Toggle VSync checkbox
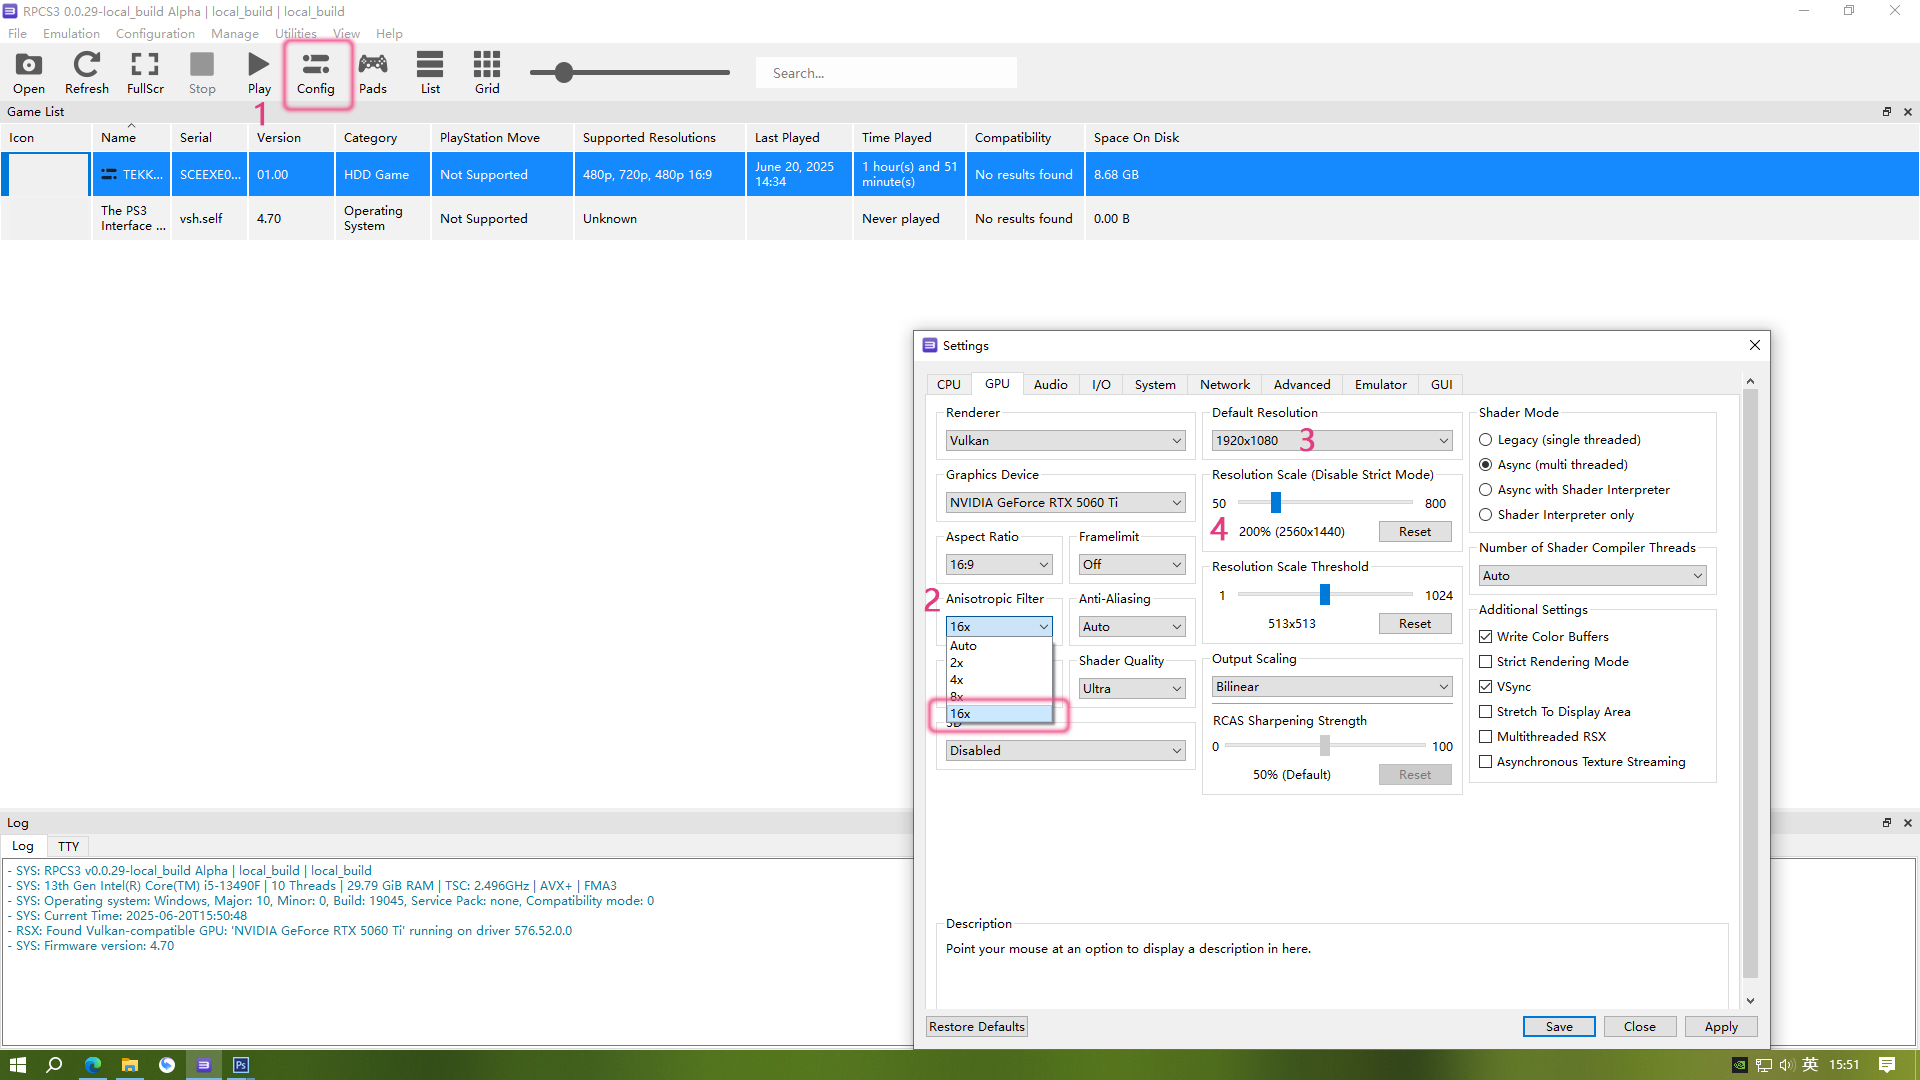The image size is (1920, 1080). pyautogui.click(x=1485, y=687)
